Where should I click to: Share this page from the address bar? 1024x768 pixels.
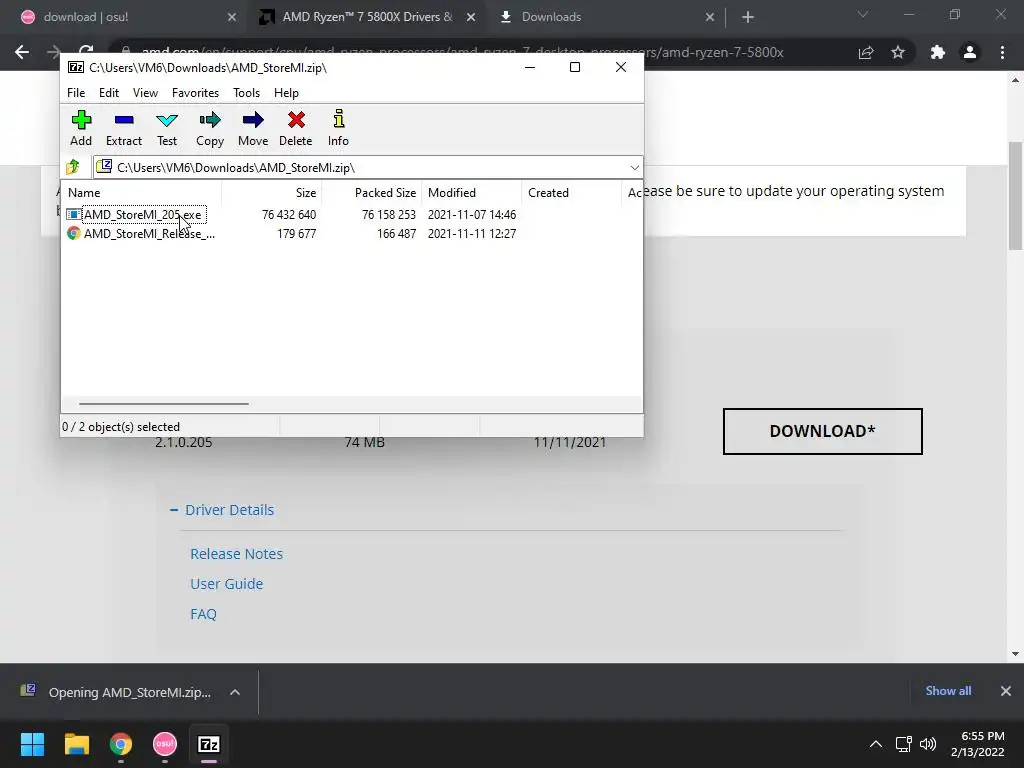pos(866,52)
